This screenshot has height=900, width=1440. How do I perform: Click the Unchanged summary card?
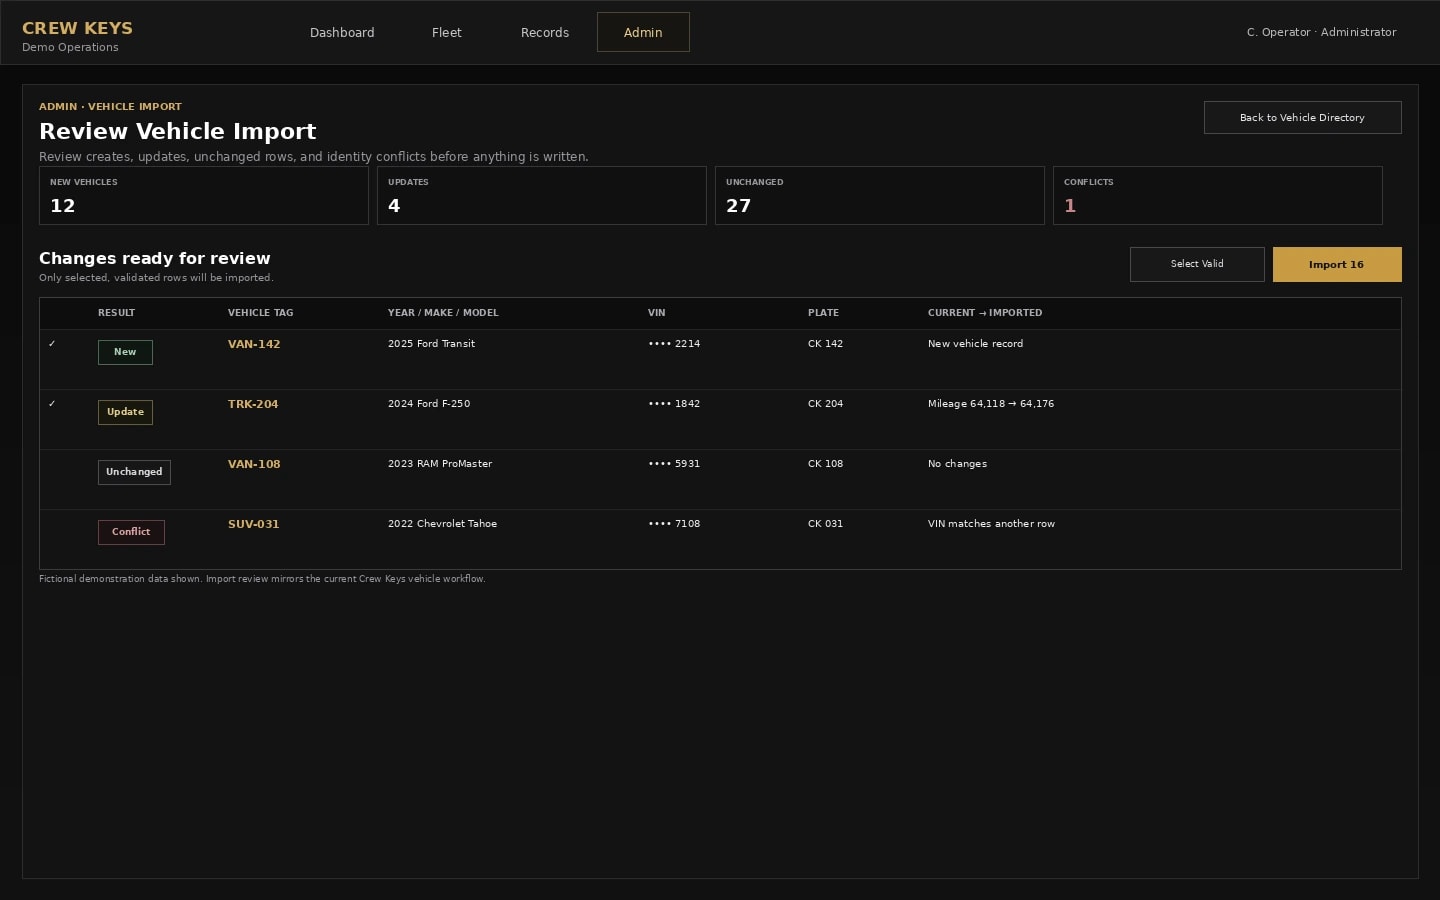[880, 195]
